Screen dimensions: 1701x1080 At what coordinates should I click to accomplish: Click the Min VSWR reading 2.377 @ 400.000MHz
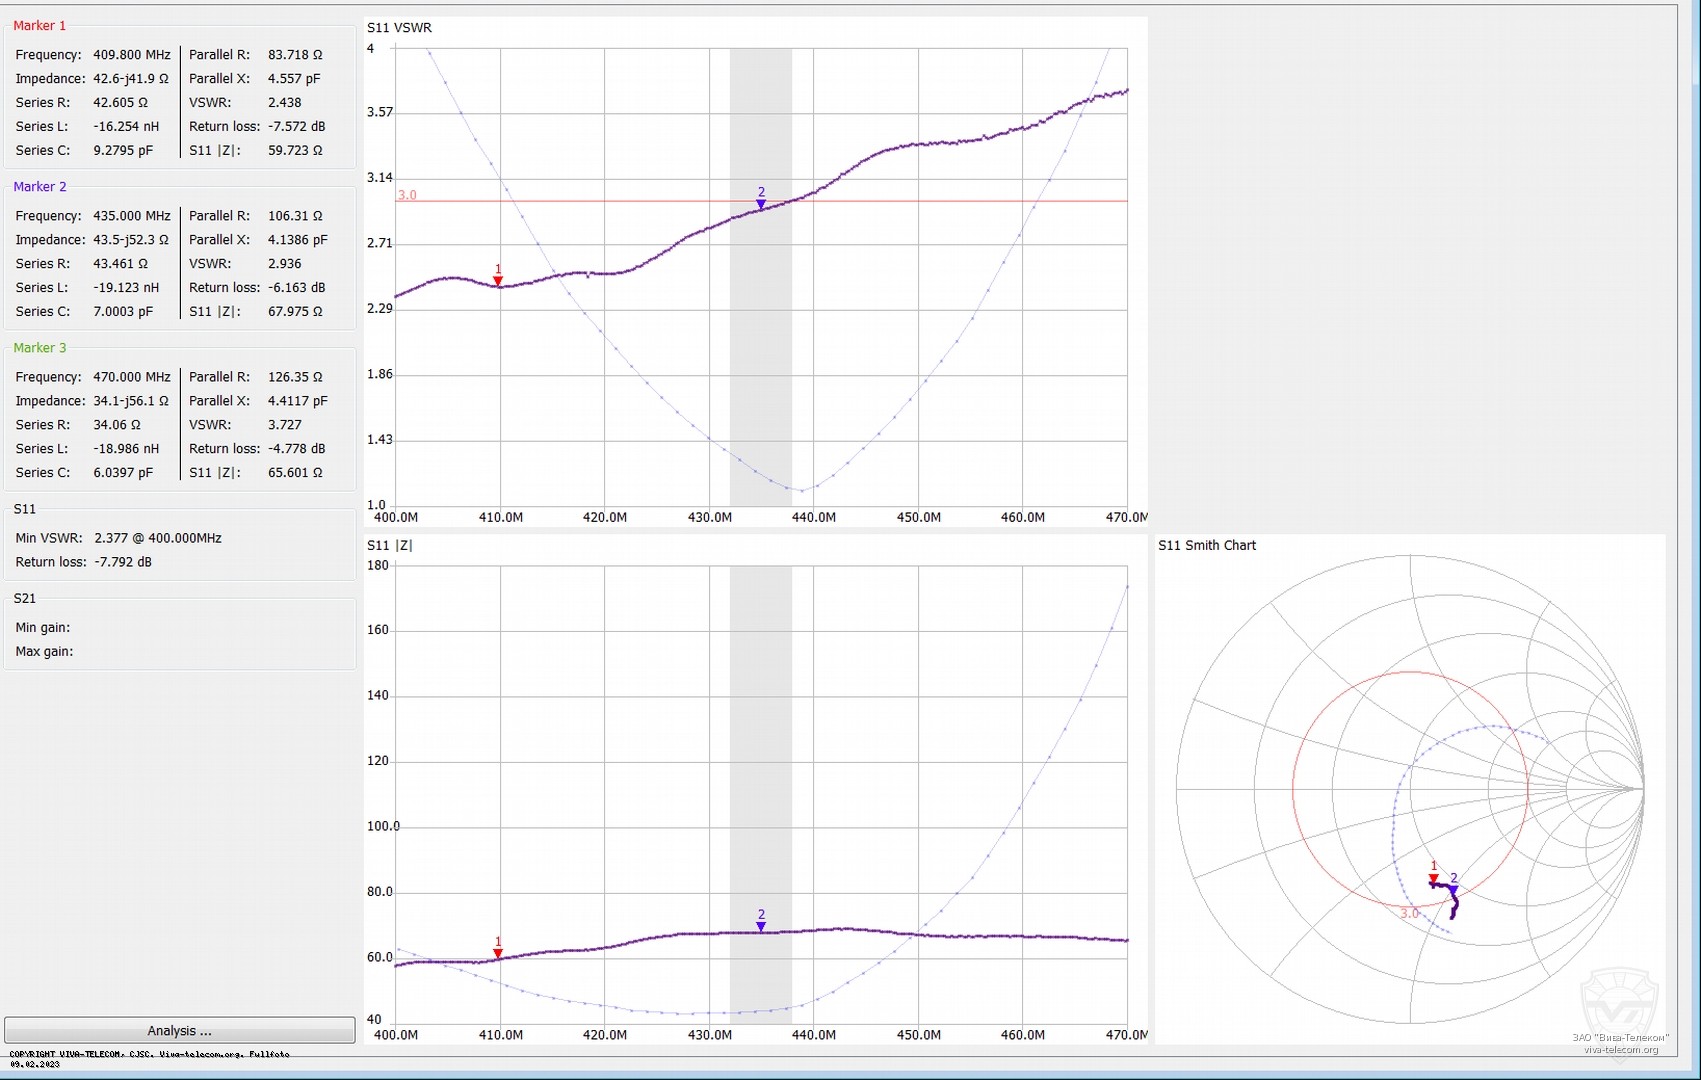[x=158, y=538]
